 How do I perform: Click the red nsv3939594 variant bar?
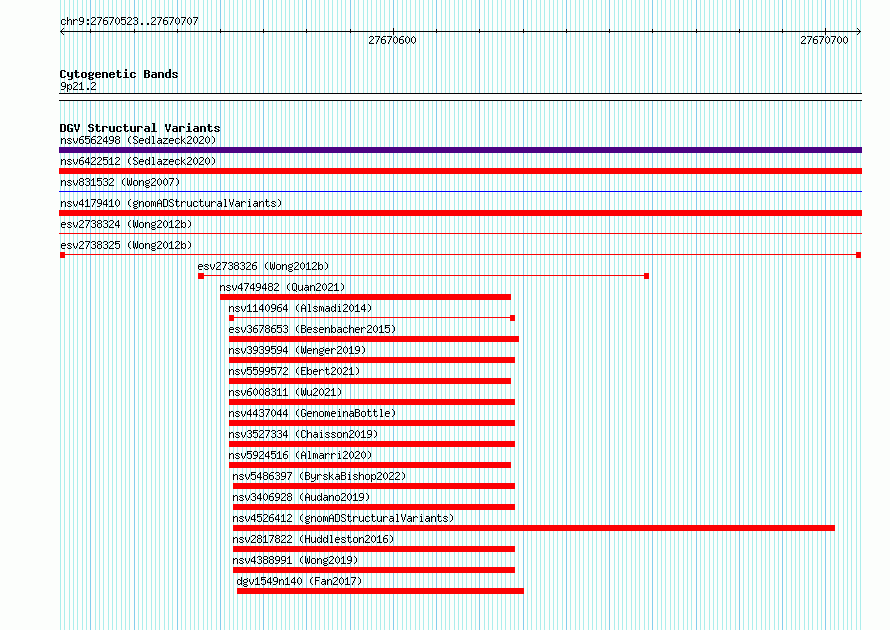tap(372, 360)
